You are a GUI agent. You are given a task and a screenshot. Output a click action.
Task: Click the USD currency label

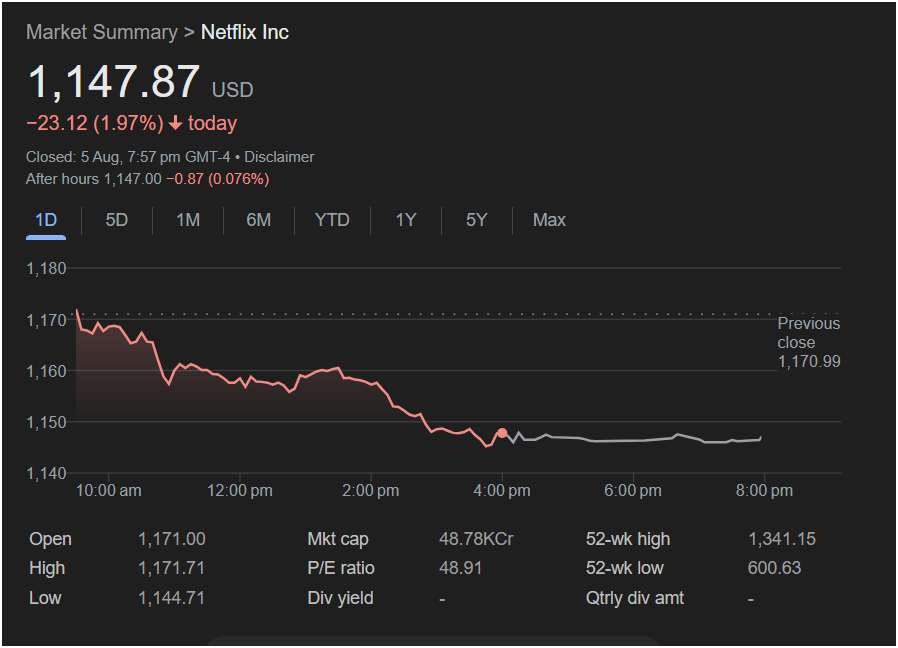[233, 90]
